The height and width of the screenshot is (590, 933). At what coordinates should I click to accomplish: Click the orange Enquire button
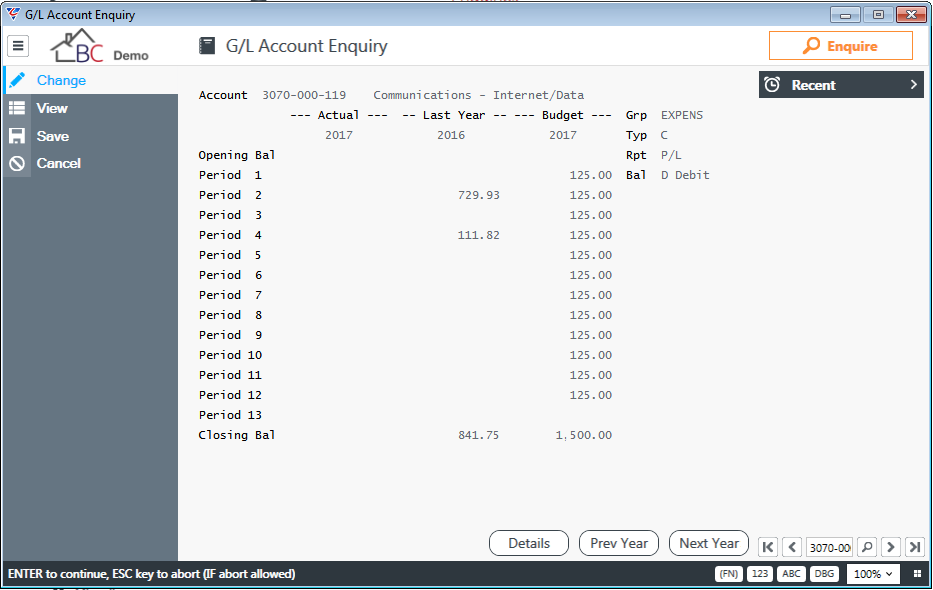(x=840, y=46)
